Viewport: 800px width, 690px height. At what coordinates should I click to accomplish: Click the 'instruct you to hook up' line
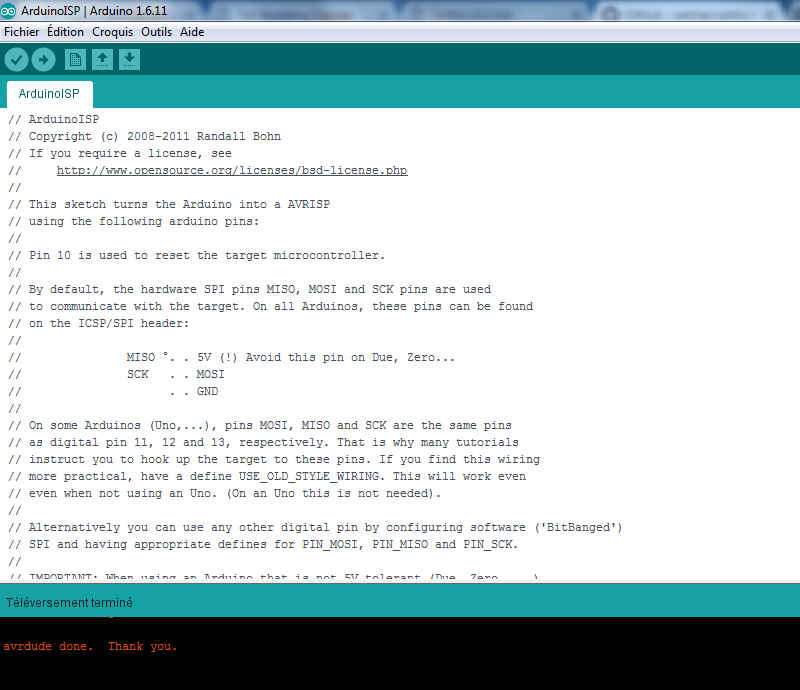point(274,459)
